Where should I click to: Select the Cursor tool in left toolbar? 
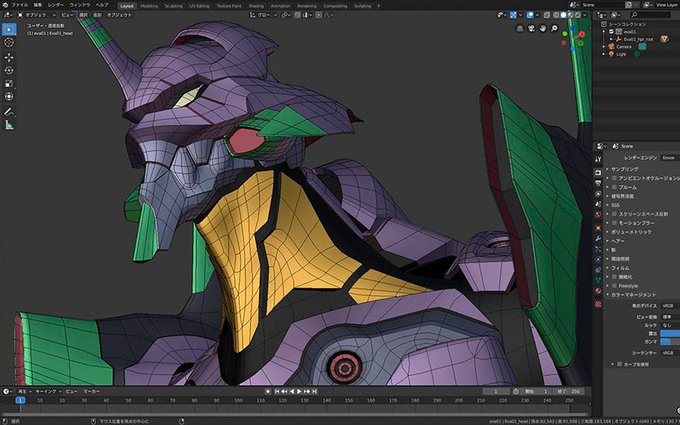[x=9, y=42]
